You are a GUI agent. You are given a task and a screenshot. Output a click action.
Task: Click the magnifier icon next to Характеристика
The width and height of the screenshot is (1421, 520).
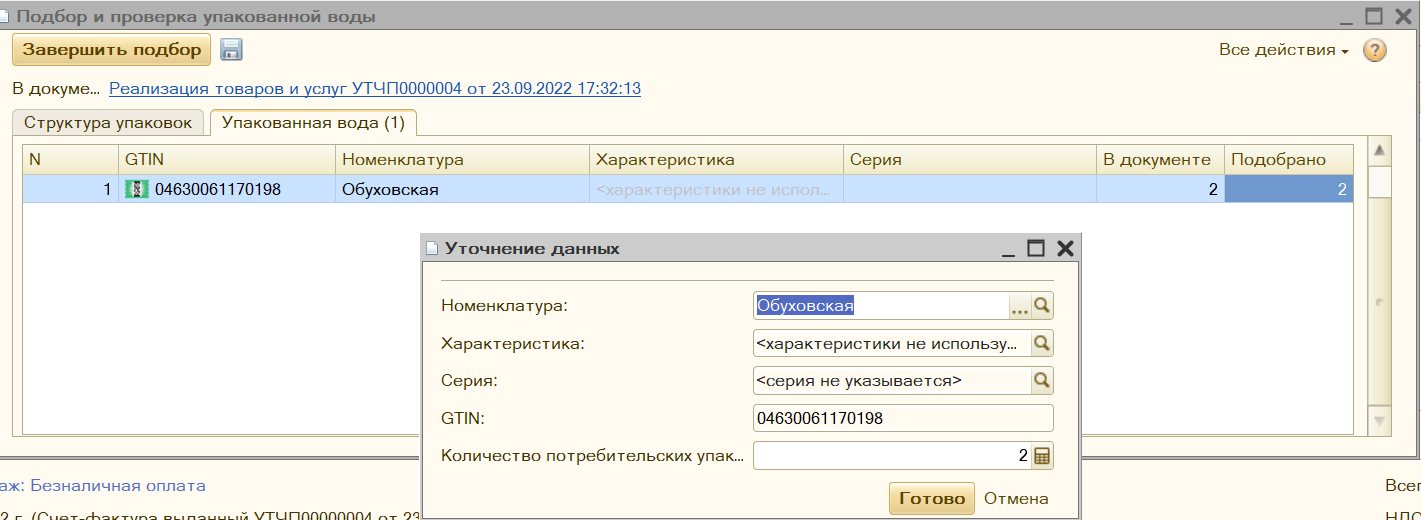1042,344
